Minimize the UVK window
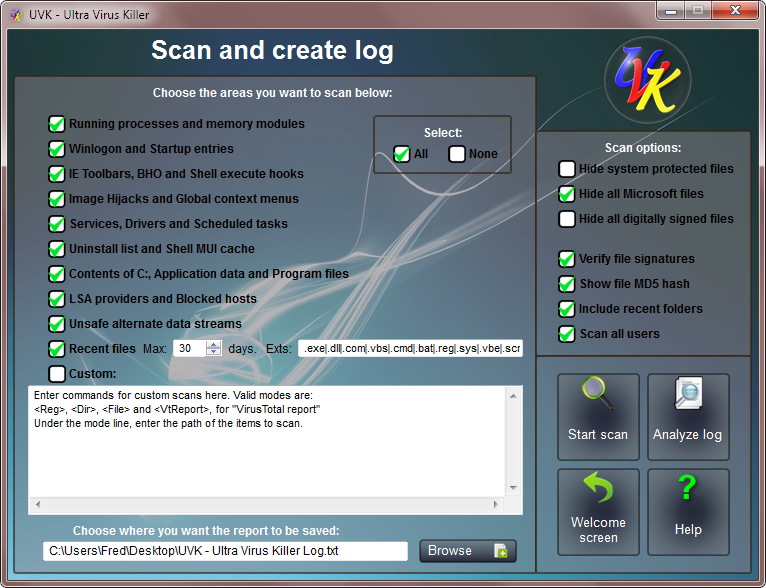The image size is (766, 588). click(x=671, y=10)
